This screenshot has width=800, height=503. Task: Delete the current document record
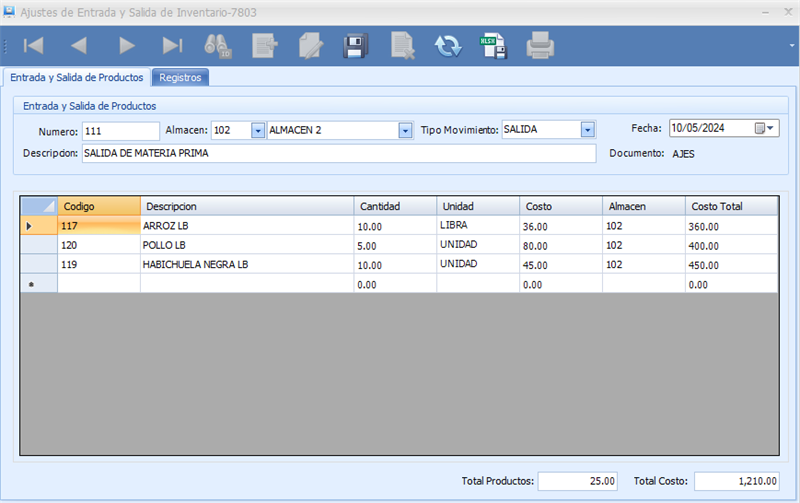[x=402, y=45]
